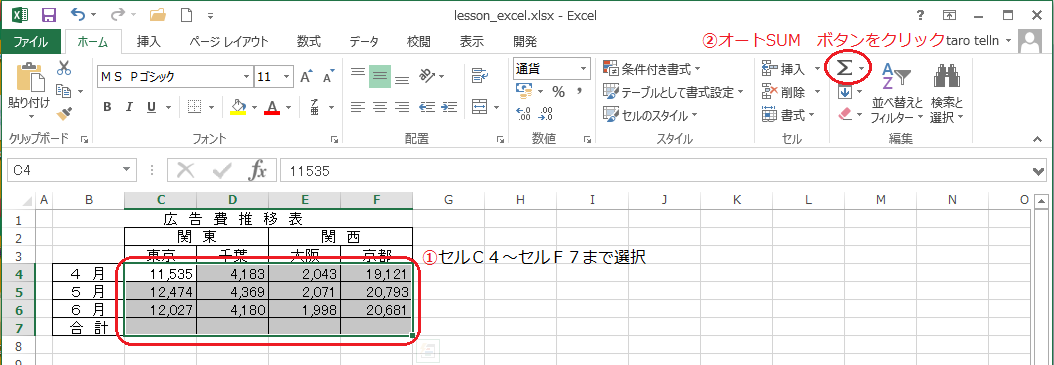Apply percent style
This screenshot has width=1054, height=365.
[x=558, y=91]
